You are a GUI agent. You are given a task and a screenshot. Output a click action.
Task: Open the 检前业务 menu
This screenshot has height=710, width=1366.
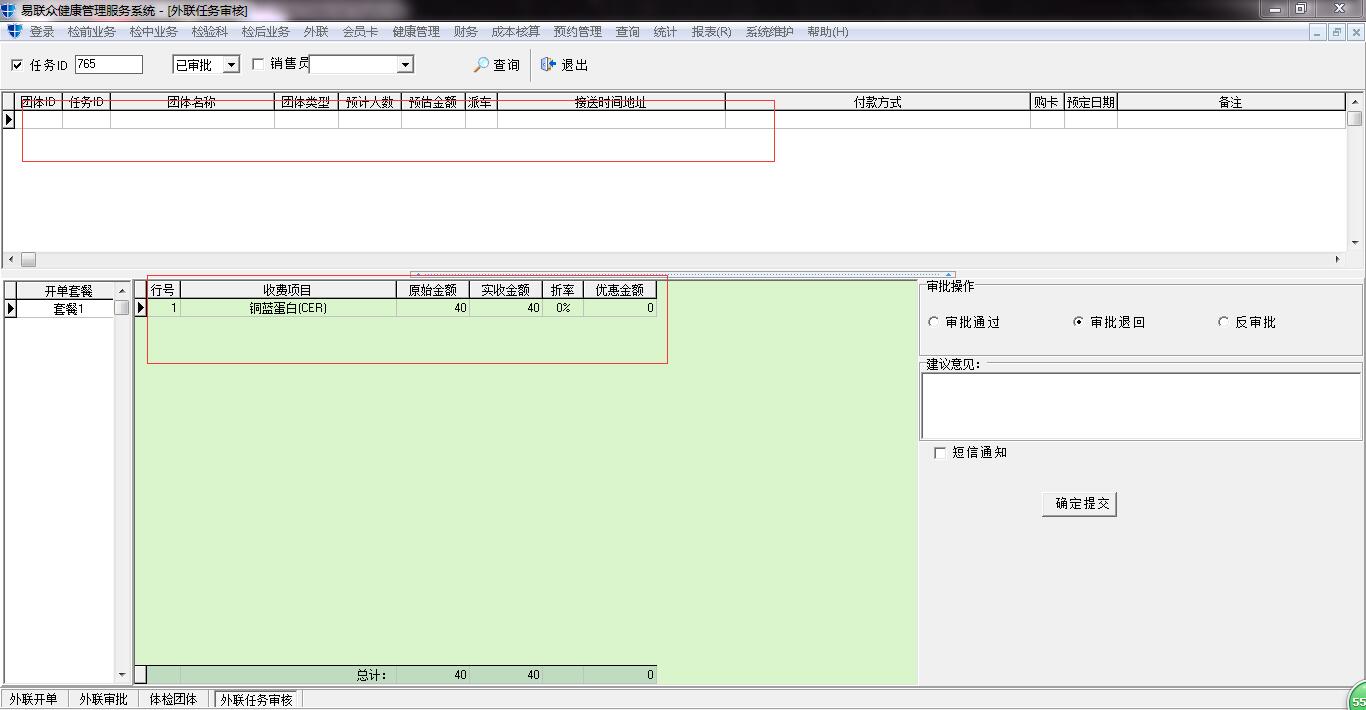(92, 32)
